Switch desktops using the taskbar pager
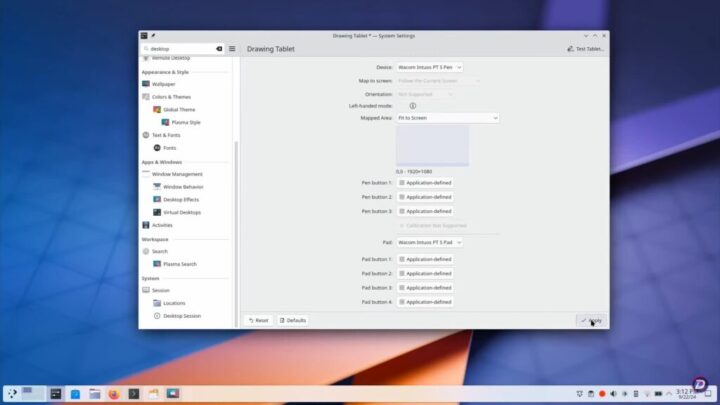This screenshot has width=720, height=405. pyautogui.click(x=33, y=394)
